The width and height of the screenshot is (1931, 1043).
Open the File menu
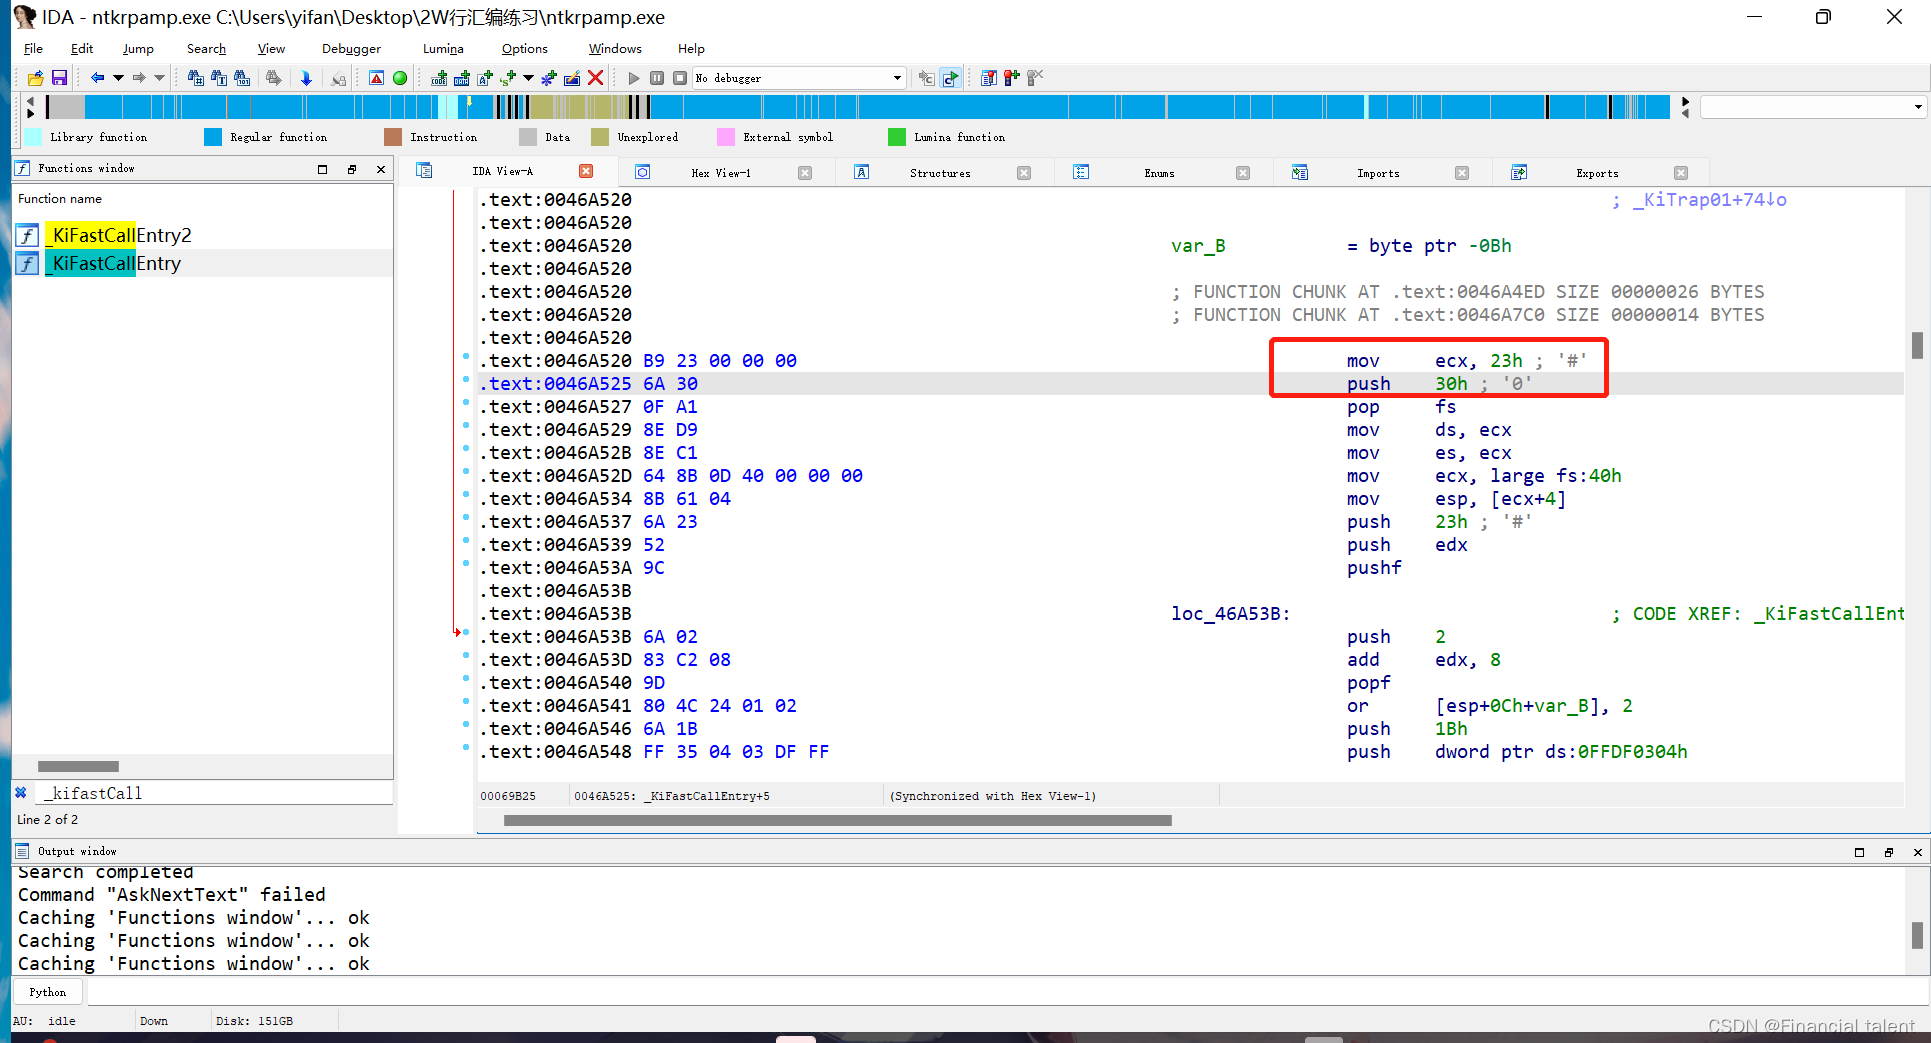coord(33,49)
